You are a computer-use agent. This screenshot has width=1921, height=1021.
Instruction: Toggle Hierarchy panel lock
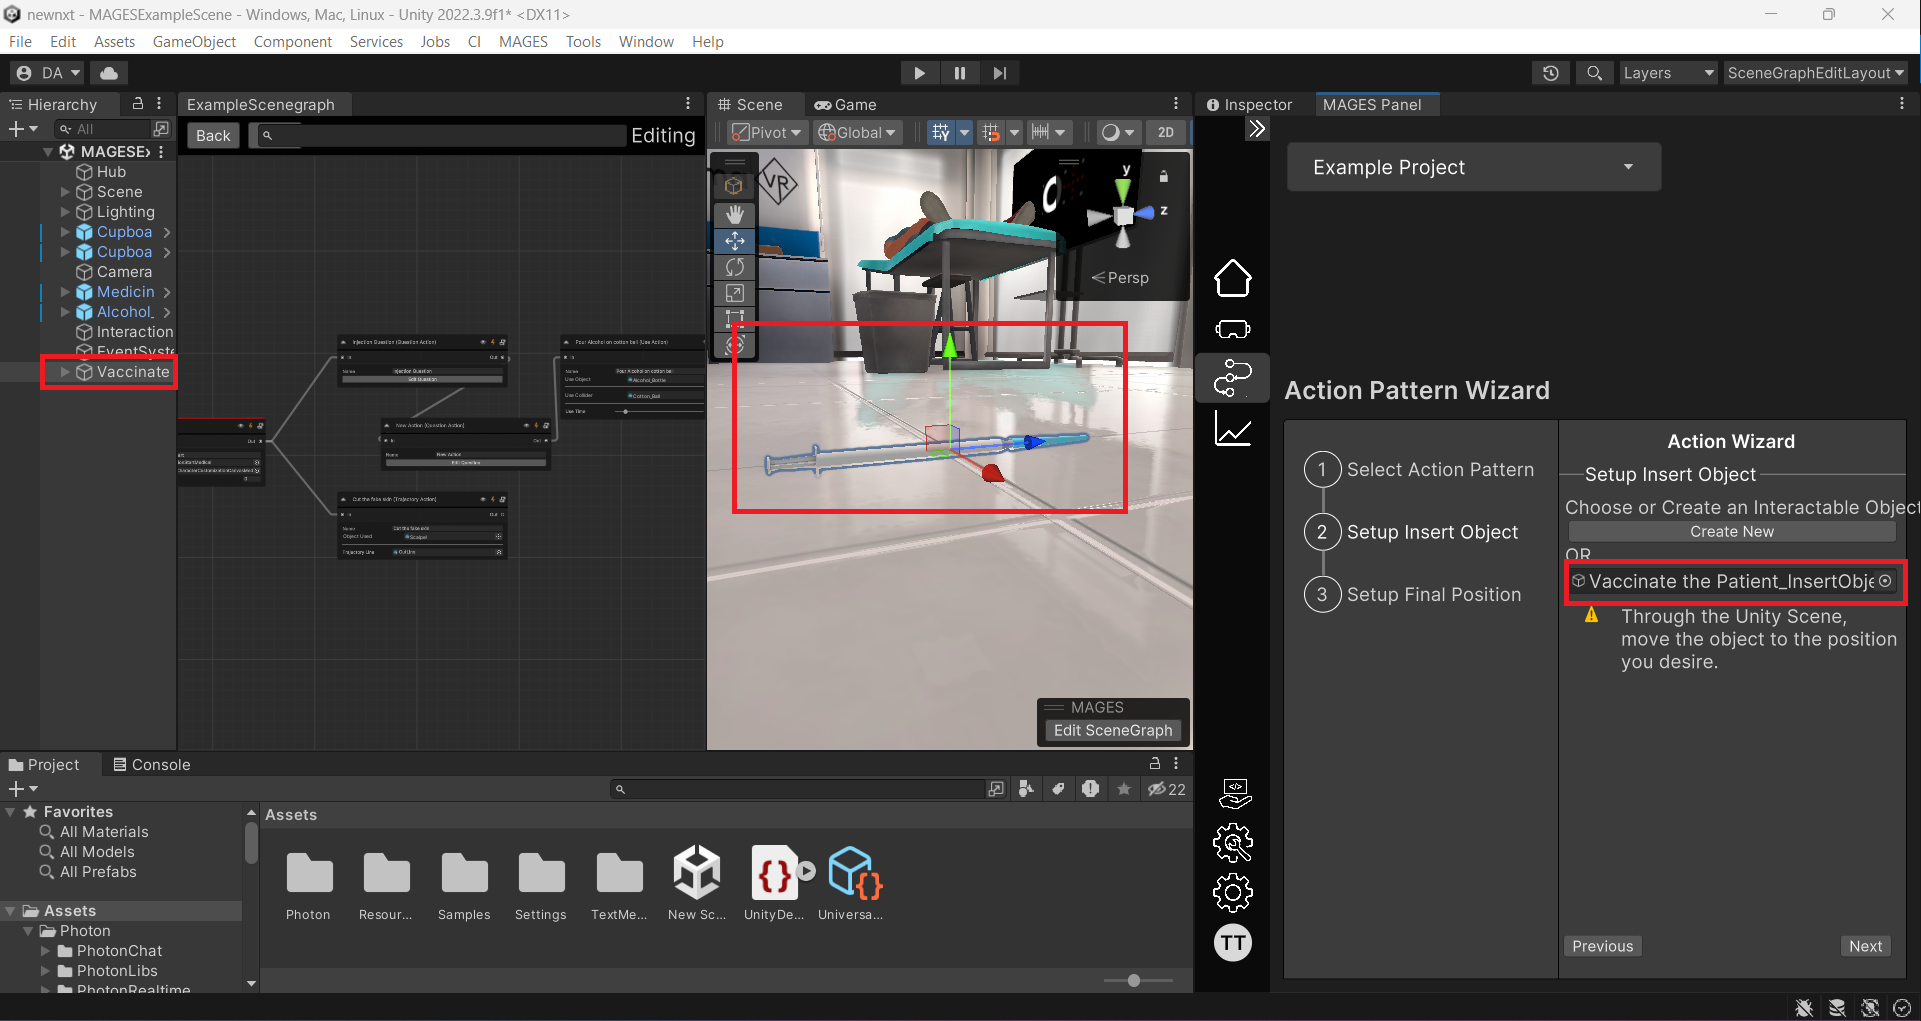[x=138, y=104]
